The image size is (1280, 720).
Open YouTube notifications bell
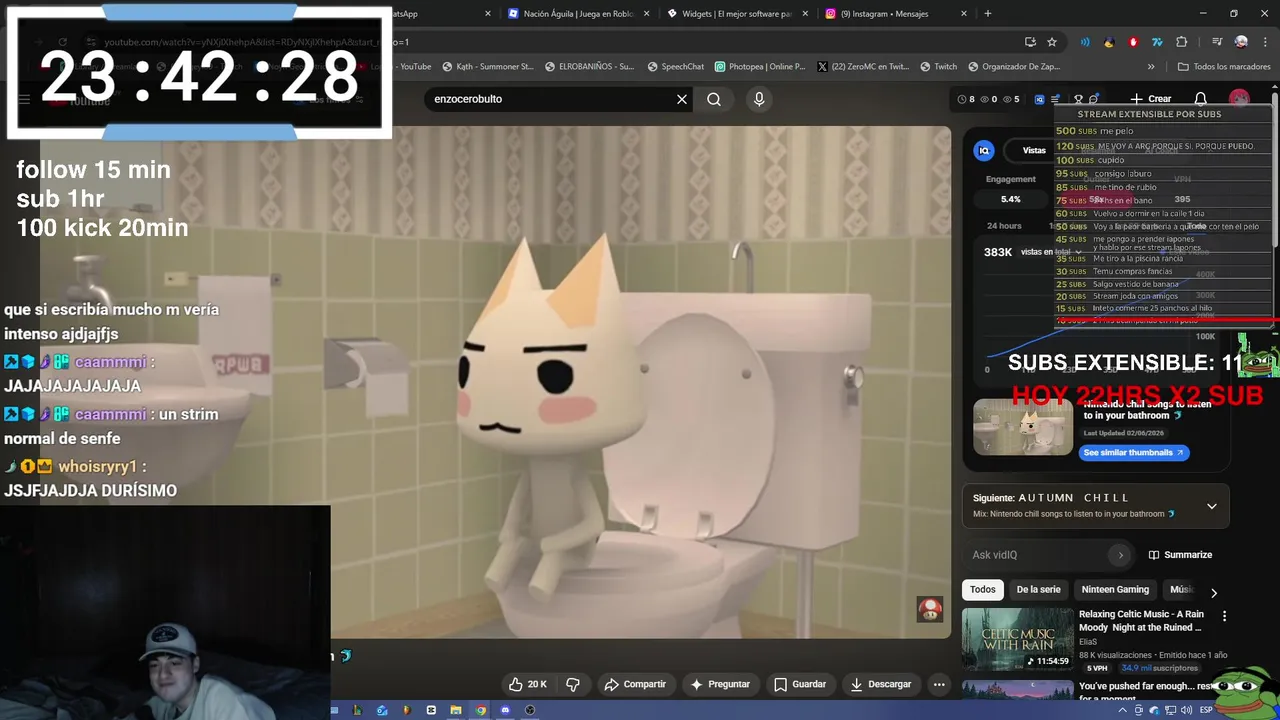(1201, 99)
